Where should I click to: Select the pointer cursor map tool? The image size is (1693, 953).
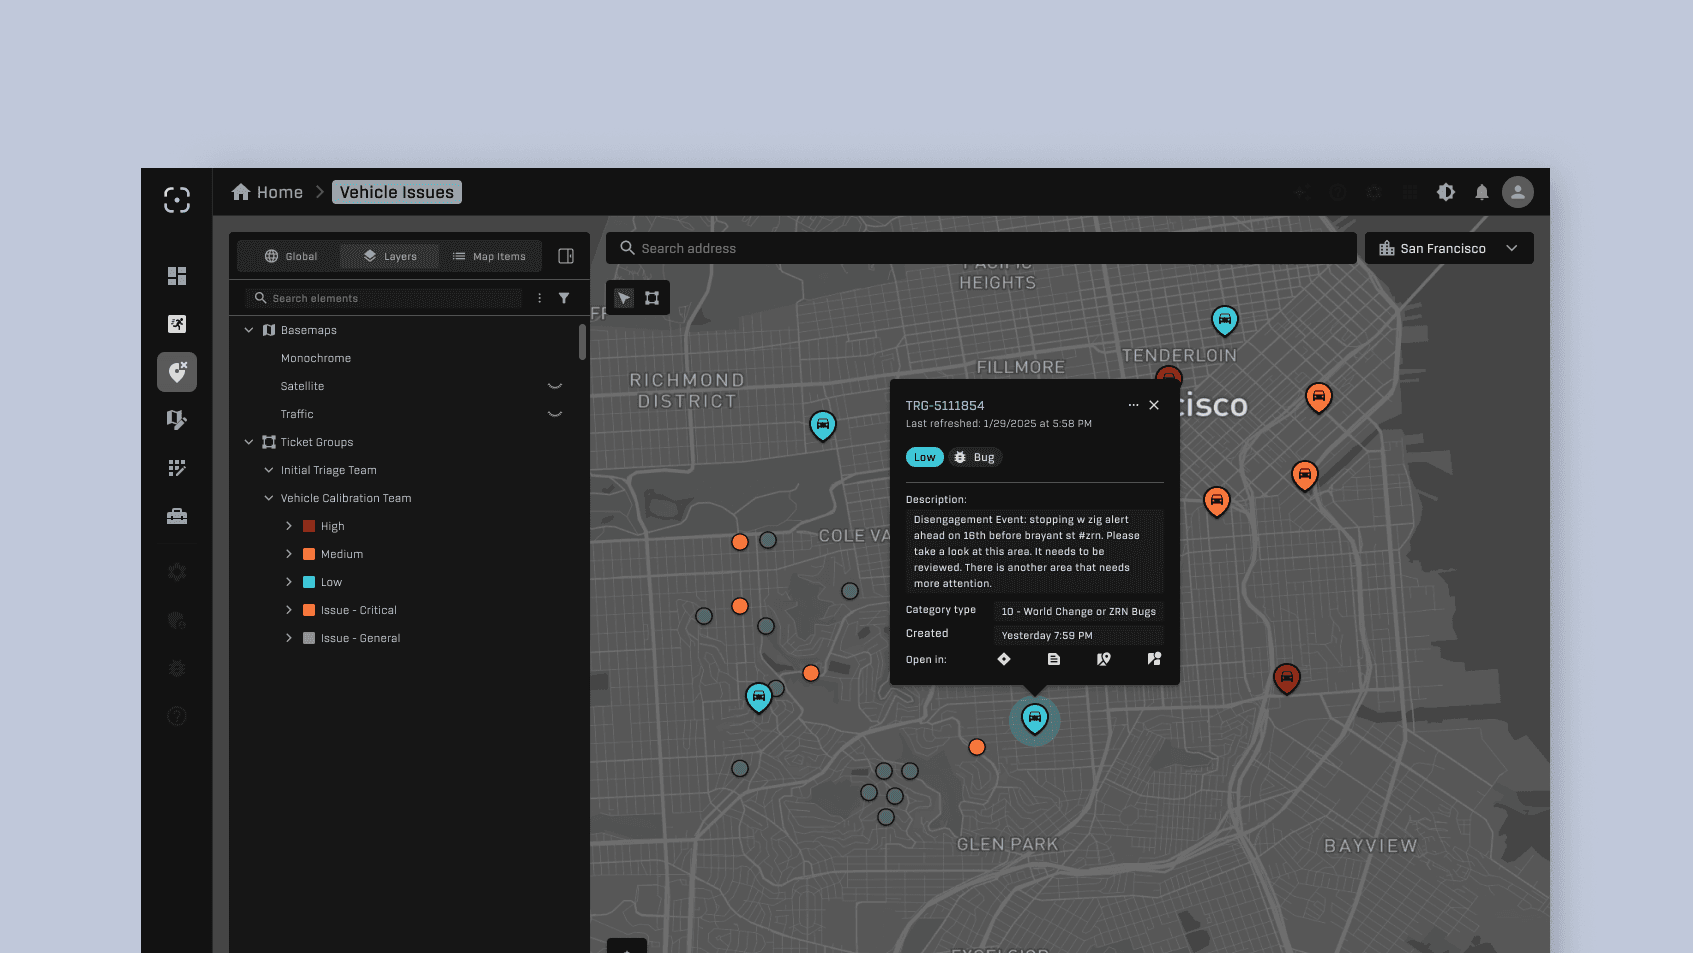[x=624, y=298]
